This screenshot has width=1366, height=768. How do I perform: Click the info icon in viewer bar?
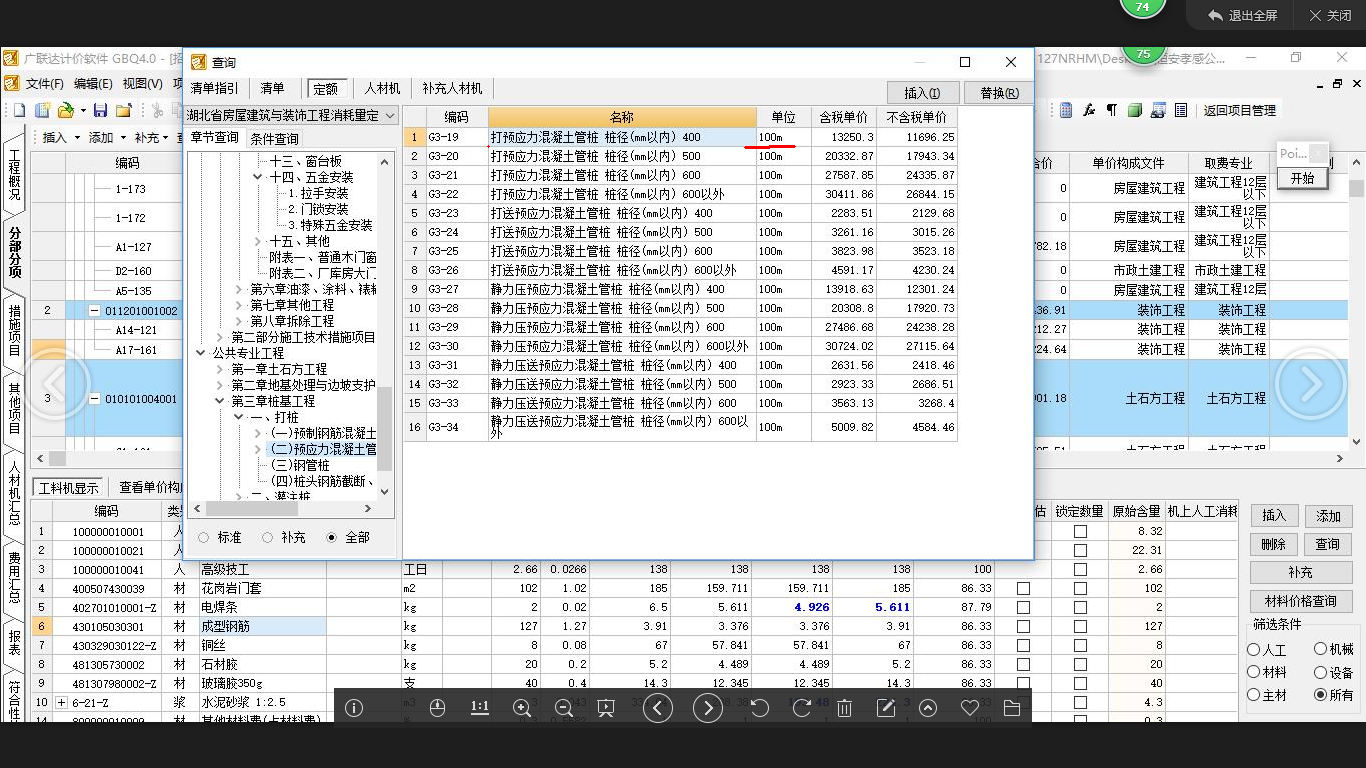click(354, 708)
